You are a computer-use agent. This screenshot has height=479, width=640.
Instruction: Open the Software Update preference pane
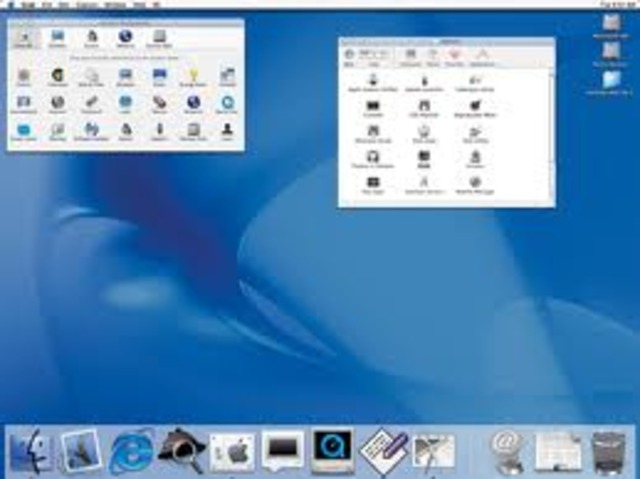point(91,132)
